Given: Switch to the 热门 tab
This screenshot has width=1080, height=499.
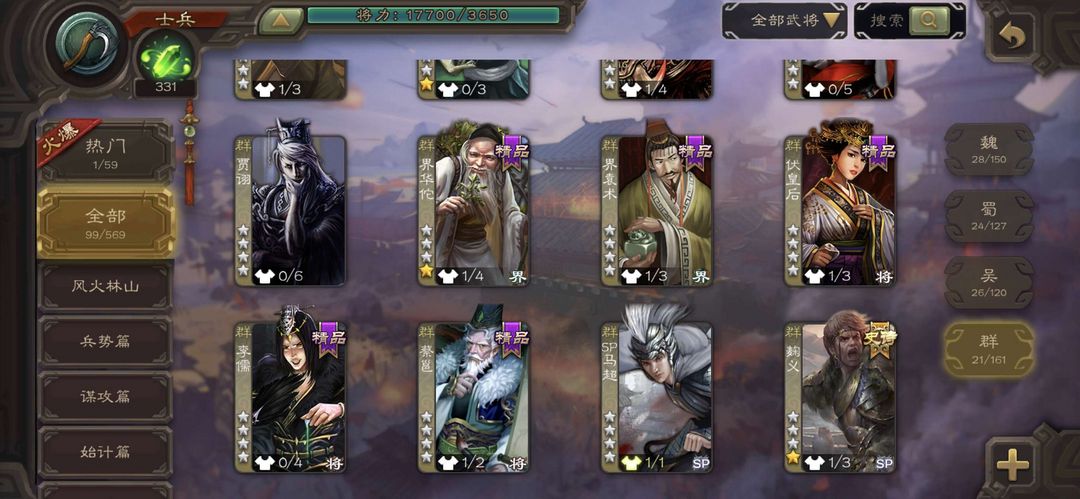Looking at the screenshot, I should click(x=106, y=151).
